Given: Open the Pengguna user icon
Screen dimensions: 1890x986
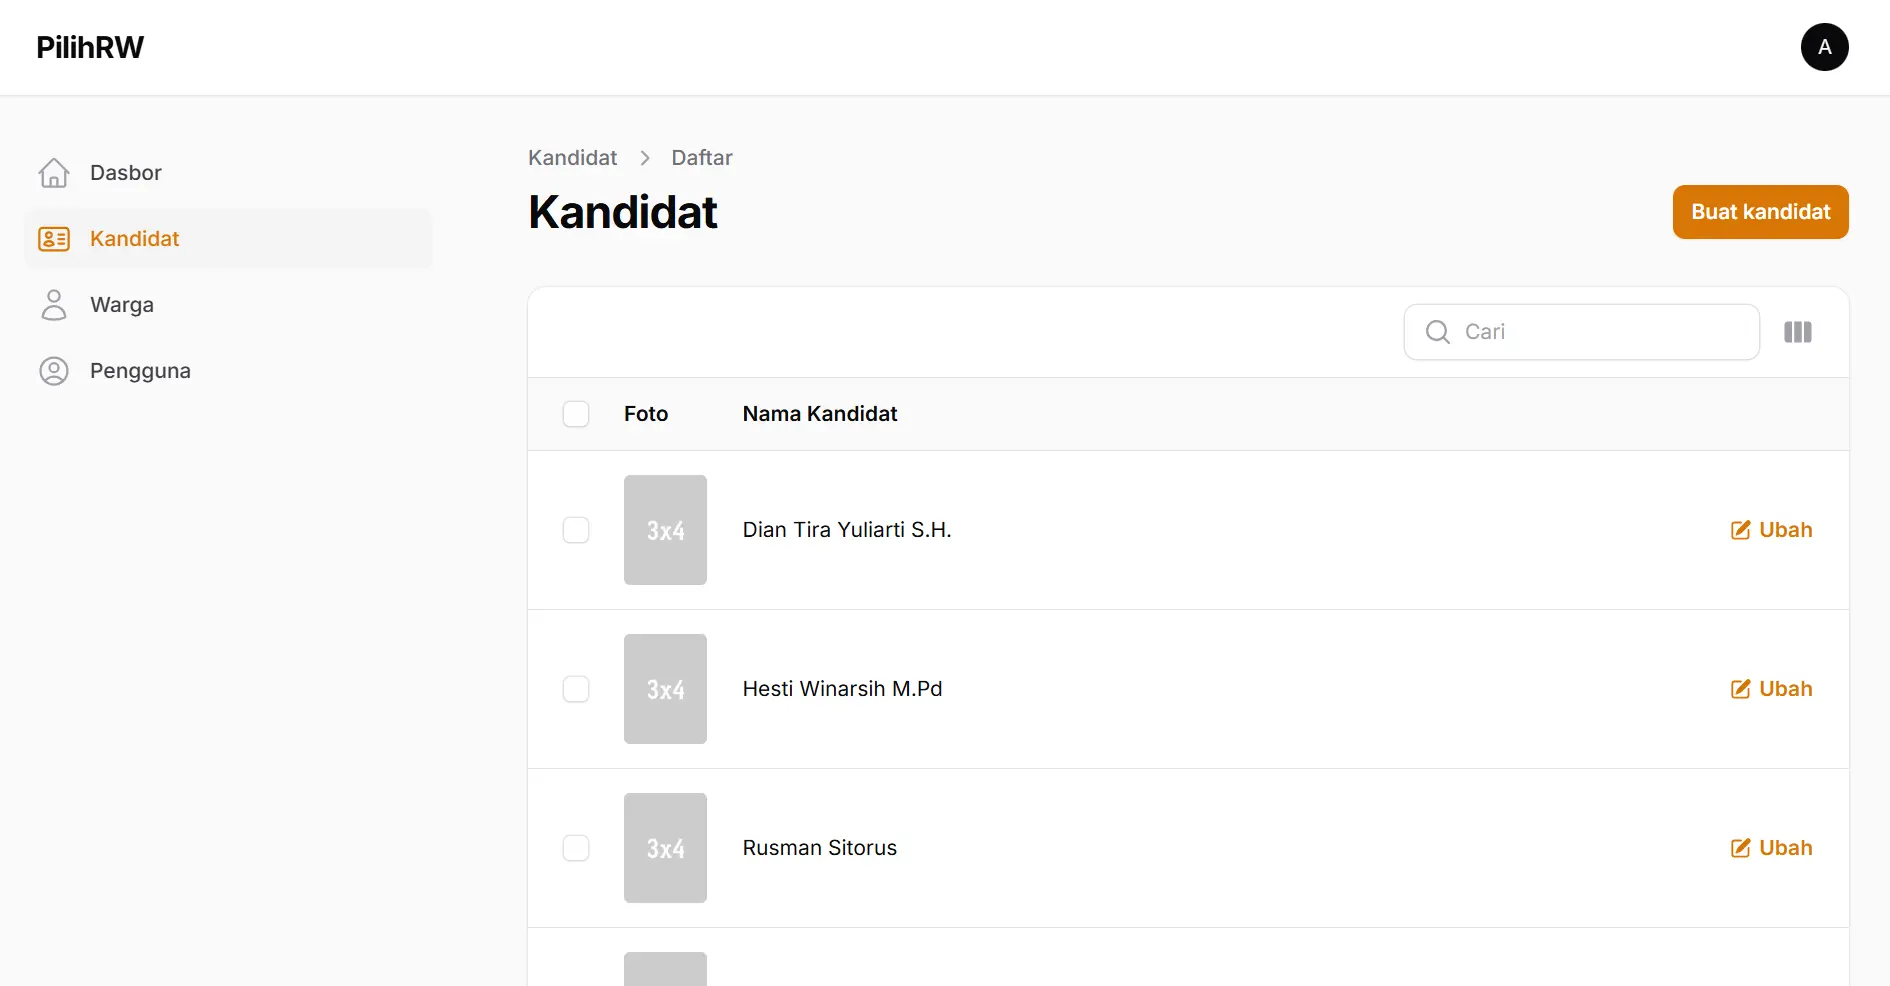Looking at the screenshot, I should pyautogui.click(x=54, y=370).
